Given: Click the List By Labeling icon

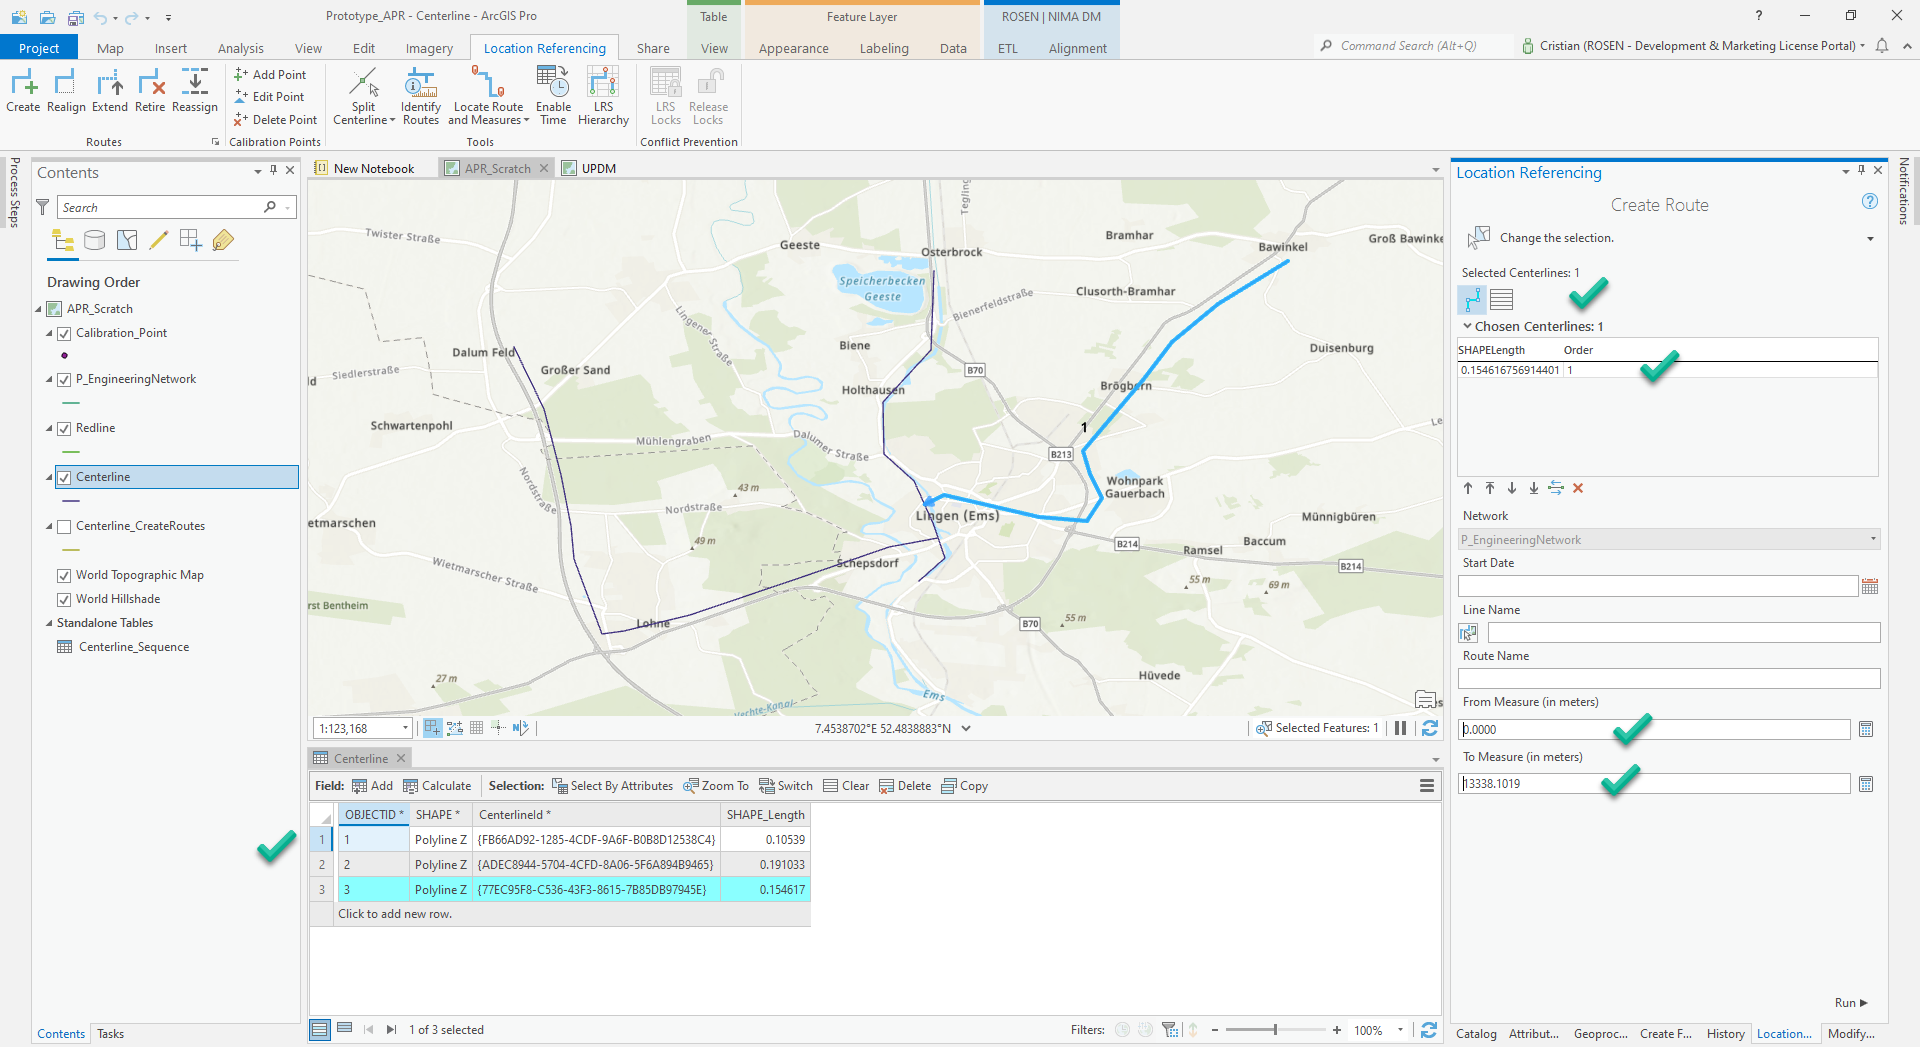Looking at the screenshot, I should click(223, 240).
